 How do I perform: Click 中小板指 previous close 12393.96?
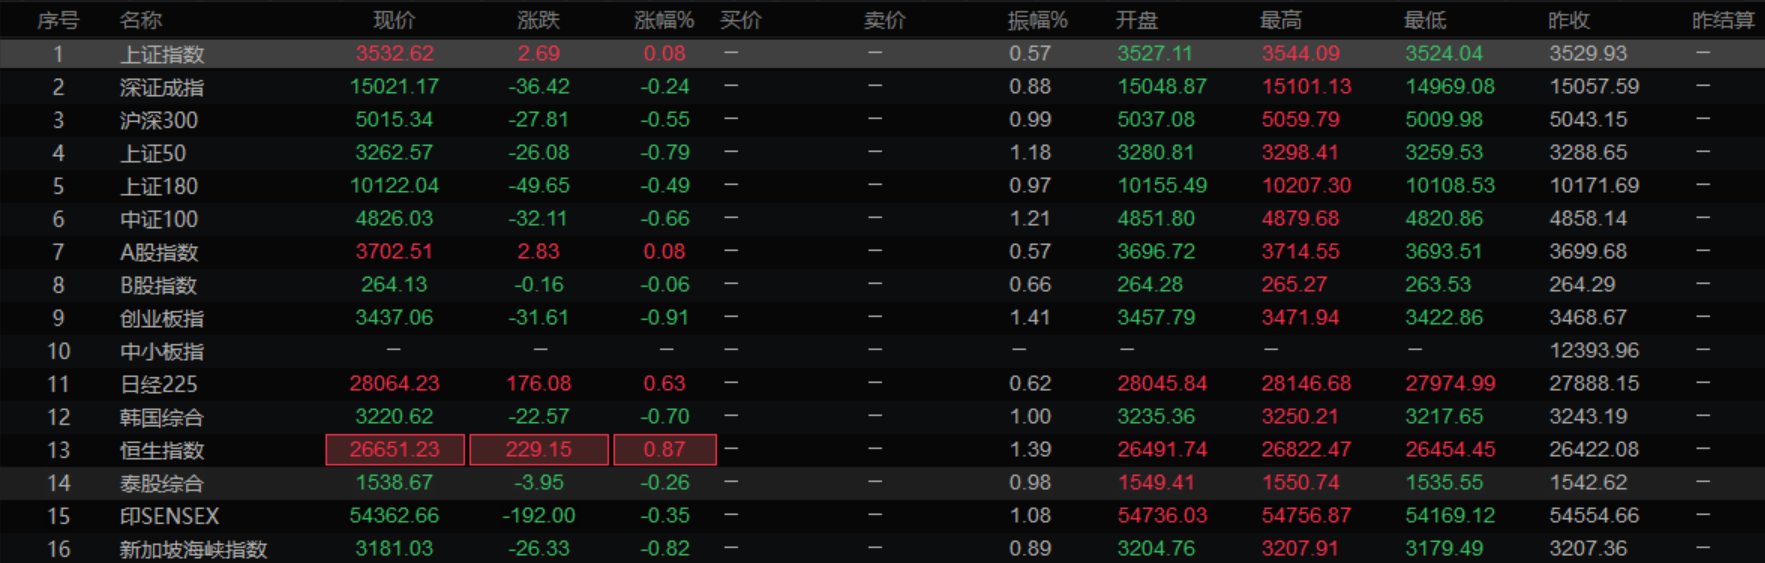1594,350
